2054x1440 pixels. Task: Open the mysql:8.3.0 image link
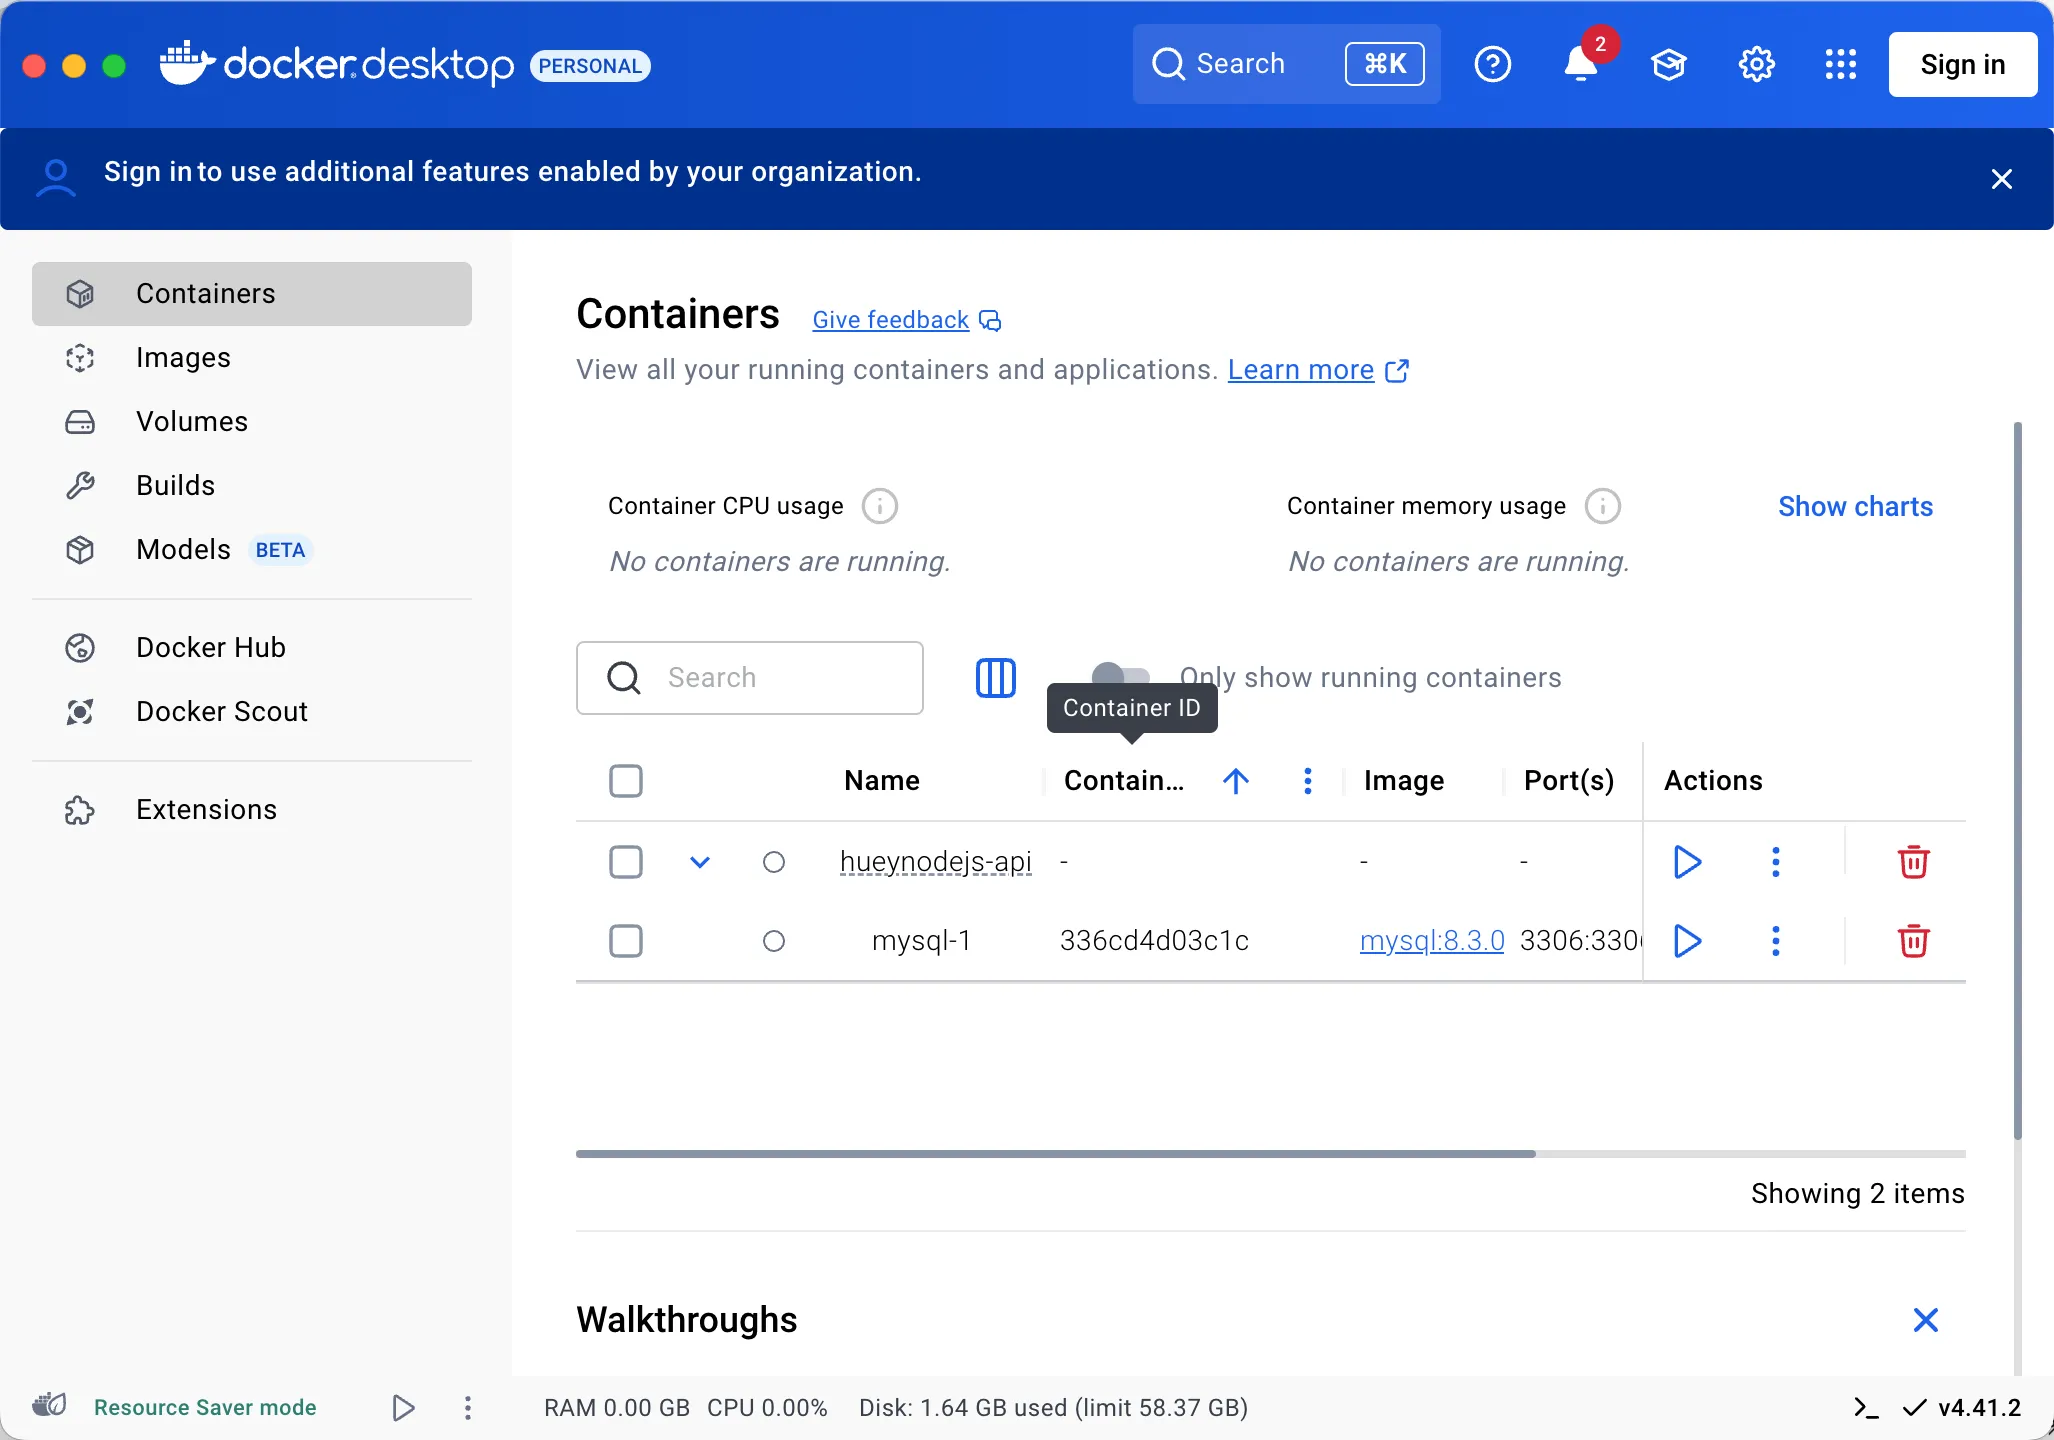pyautogui.click(x=1432, y=941)
